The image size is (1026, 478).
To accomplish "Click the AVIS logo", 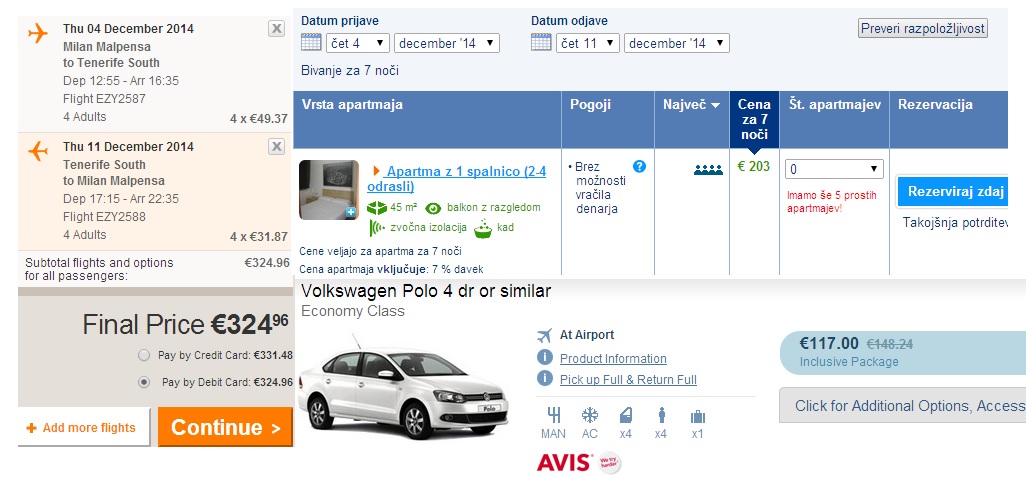I will 565,462.
